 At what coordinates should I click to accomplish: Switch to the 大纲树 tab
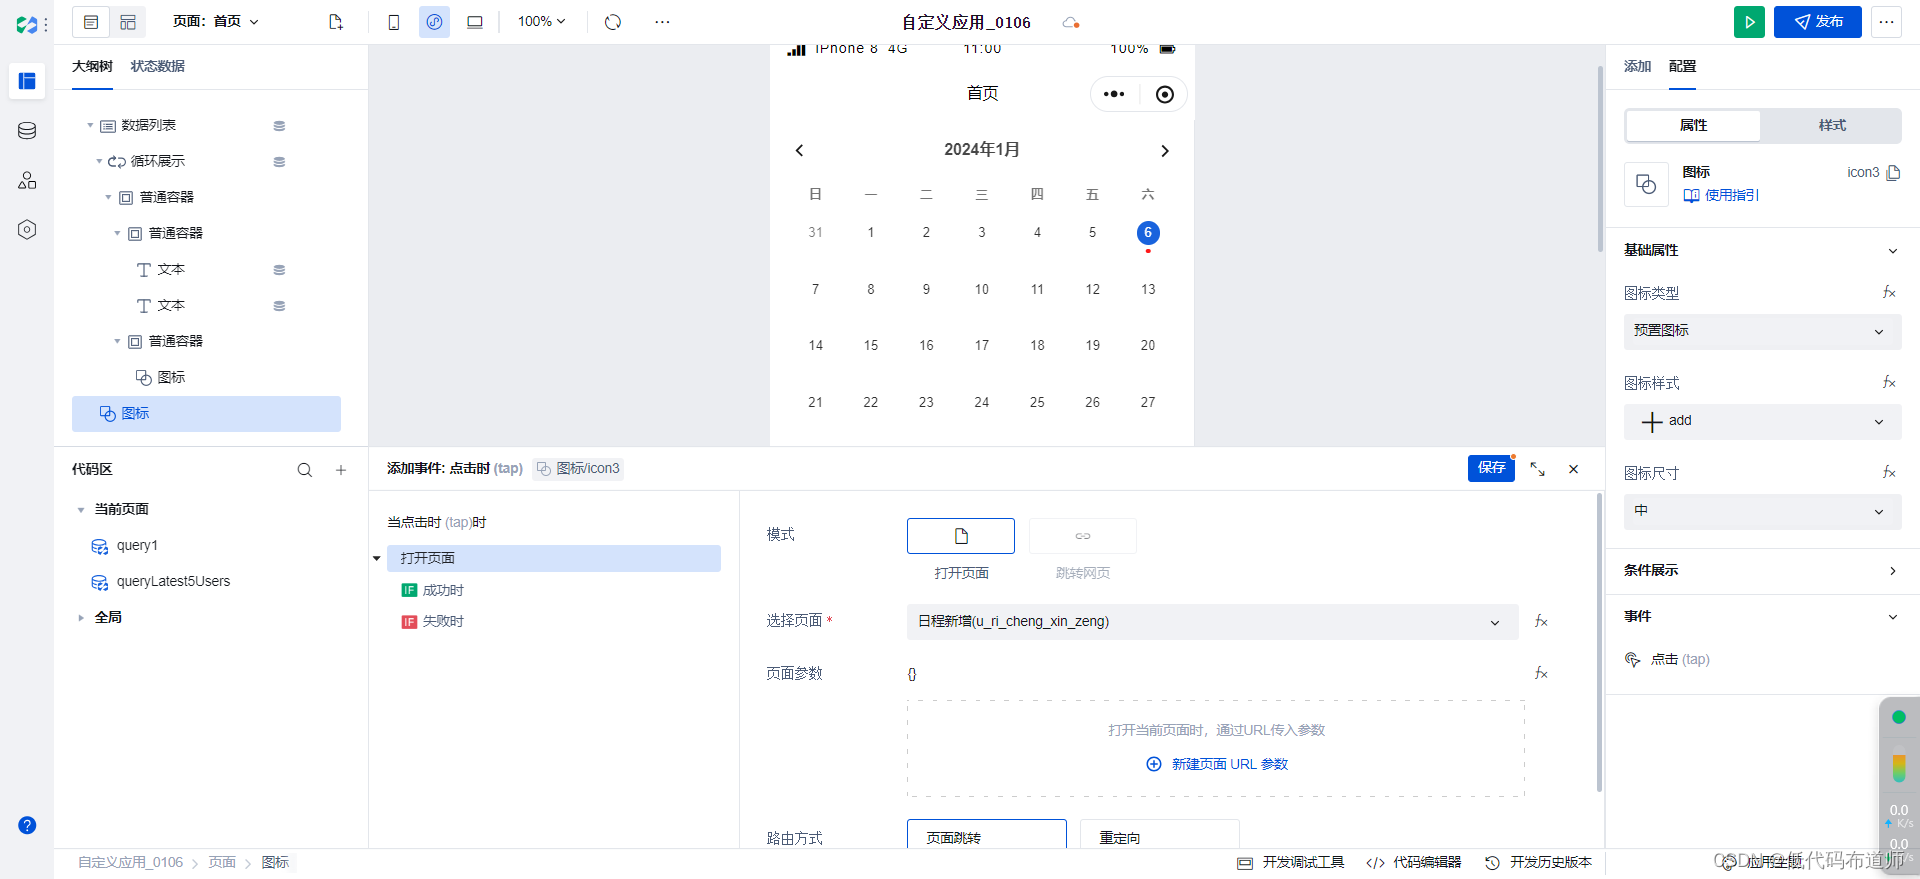click(92, 66)
